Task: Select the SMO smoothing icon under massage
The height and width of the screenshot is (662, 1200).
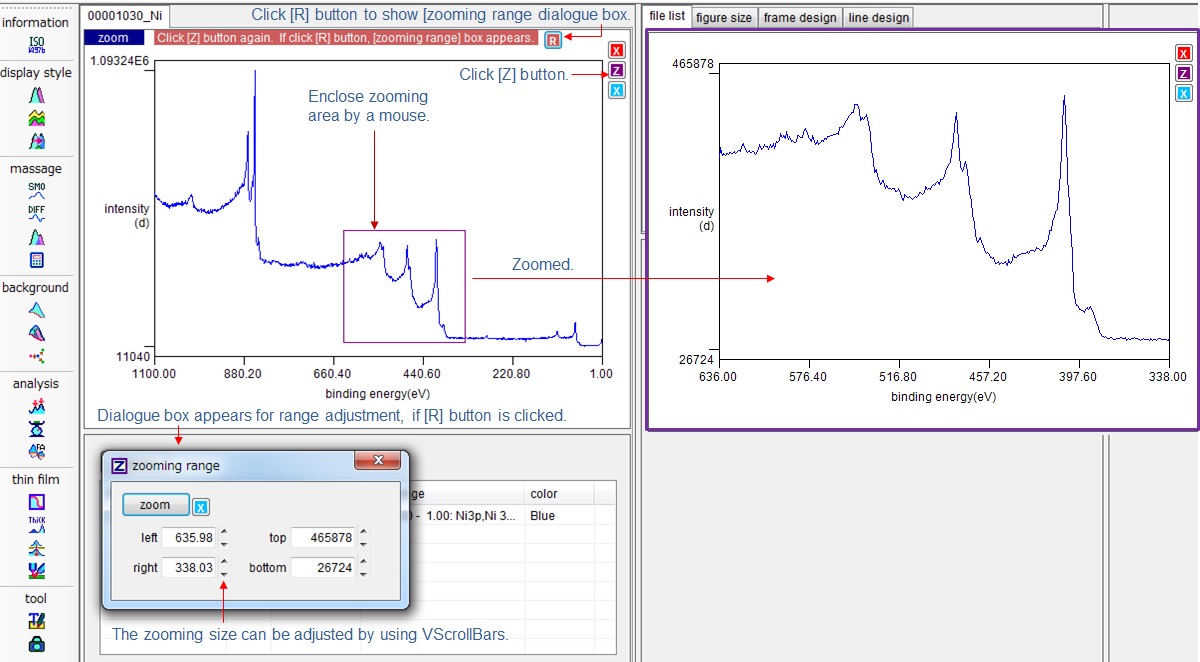Action: point(36,190)
